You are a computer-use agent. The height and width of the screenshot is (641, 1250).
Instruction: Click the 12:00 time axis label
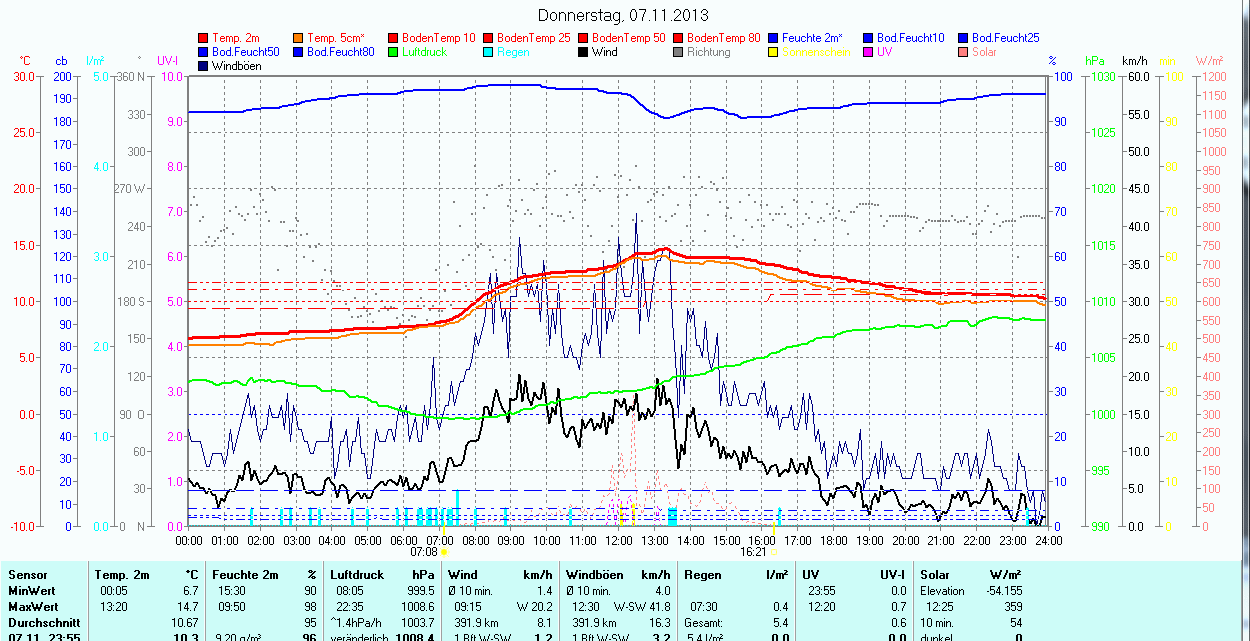click(618, 540)
